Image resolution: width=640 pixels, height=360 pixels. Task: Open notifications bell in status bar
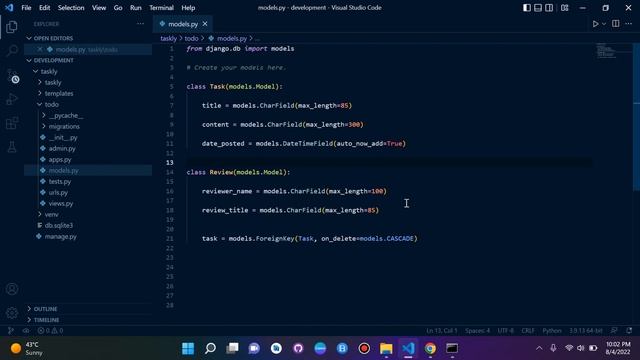click(629, 330)
